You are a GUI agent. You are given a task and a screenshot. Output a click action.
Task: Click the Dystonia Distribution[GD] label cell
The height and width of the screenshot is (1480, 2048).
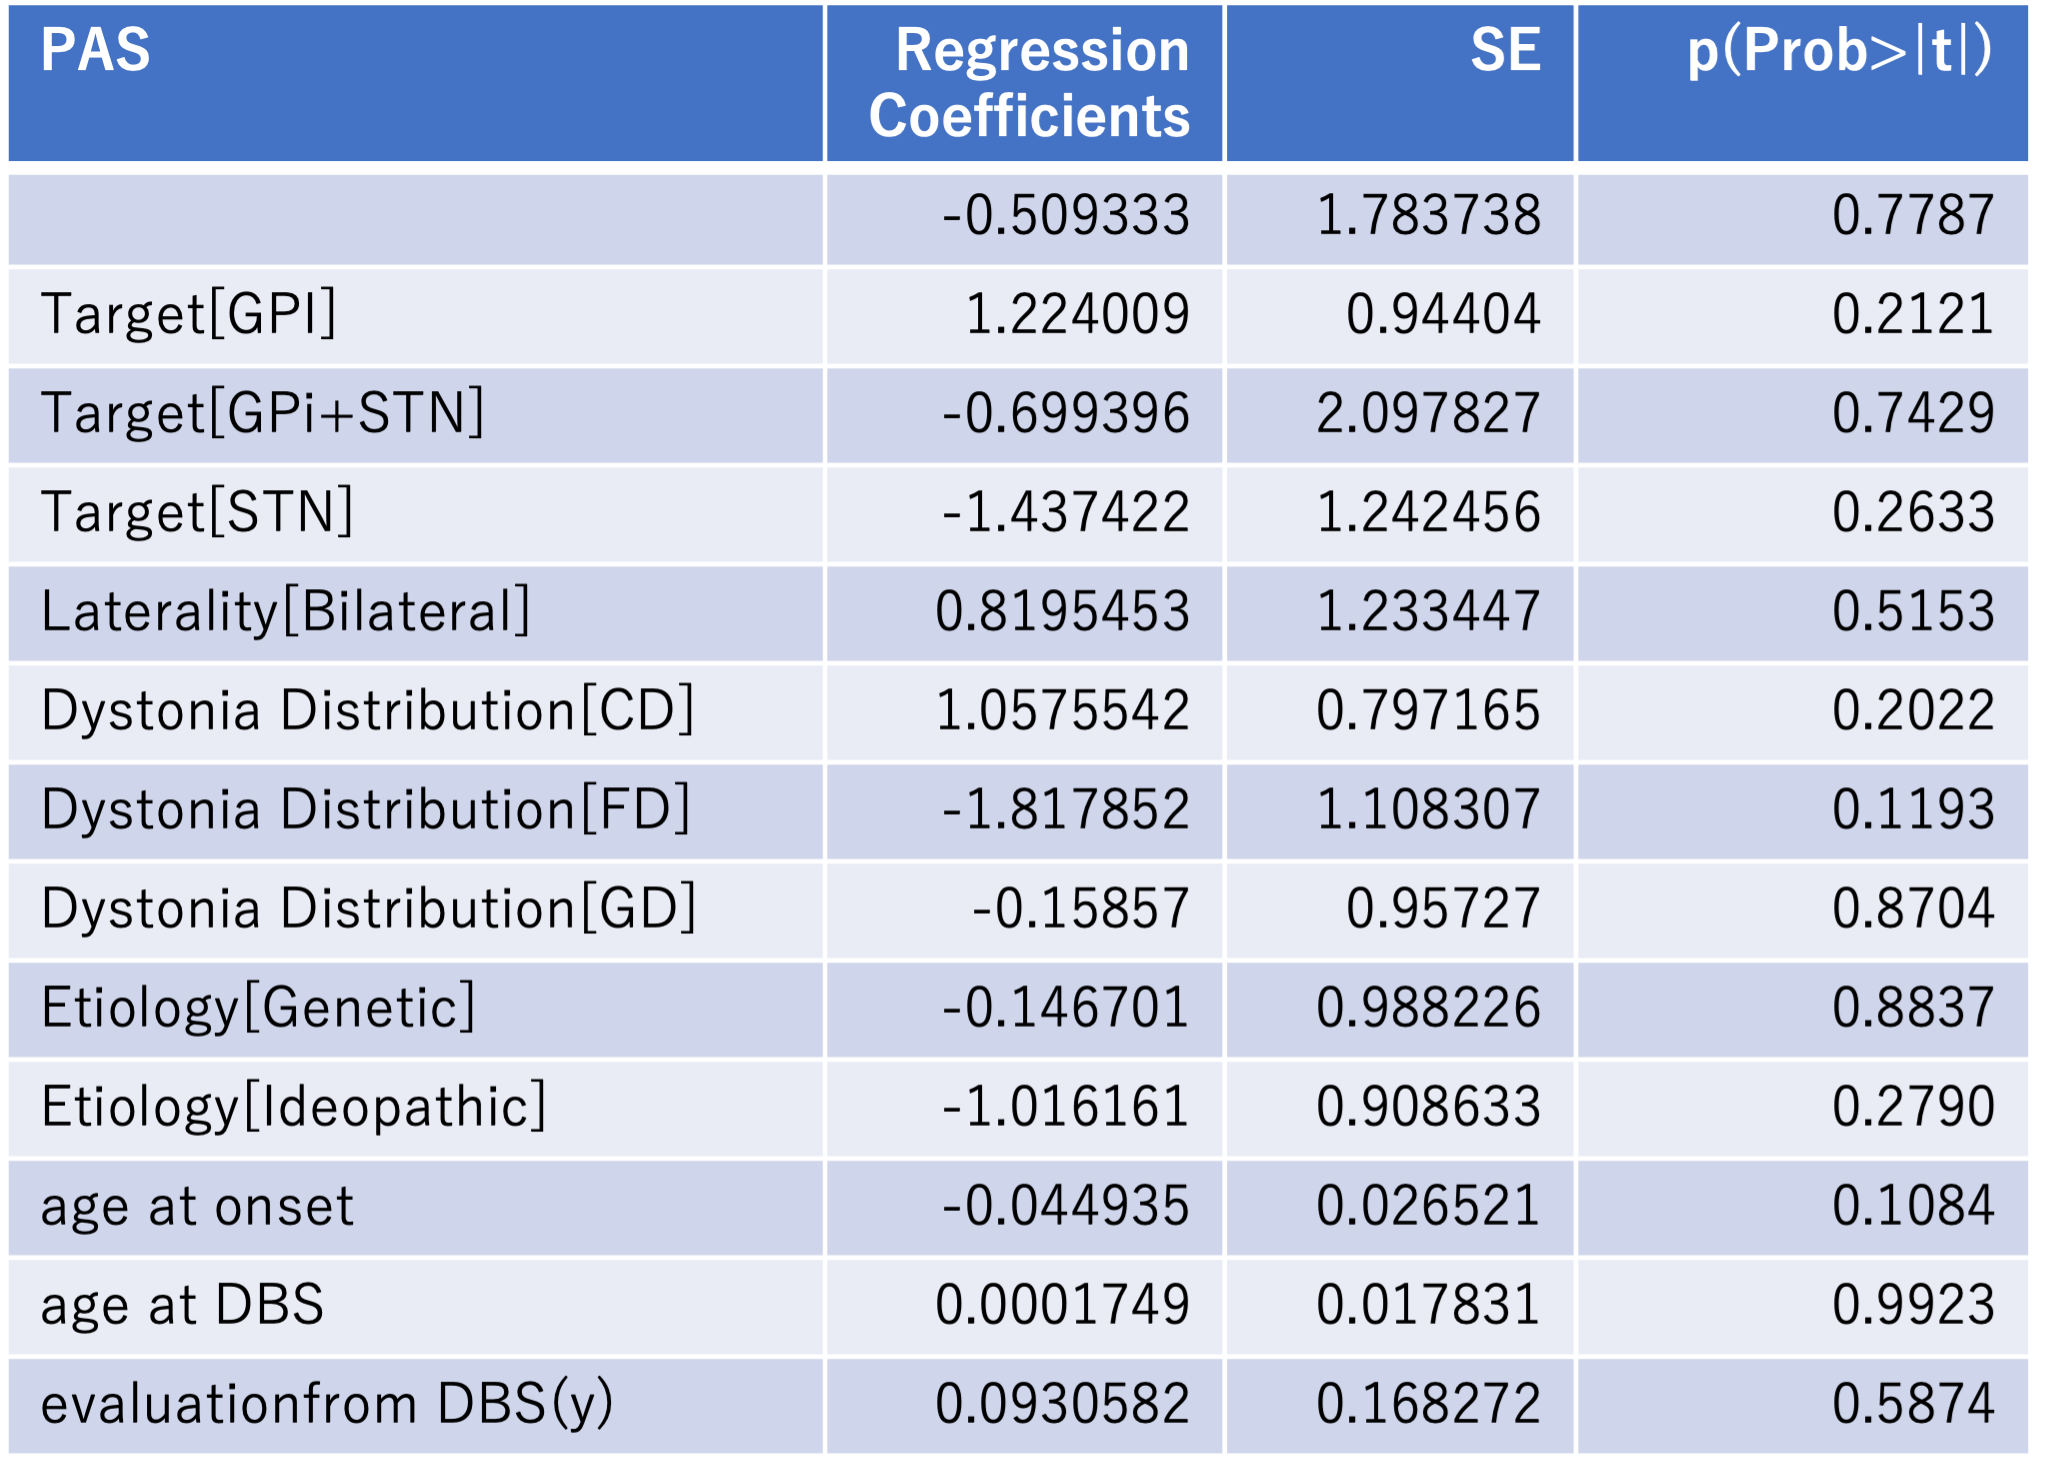coord(368,908)
